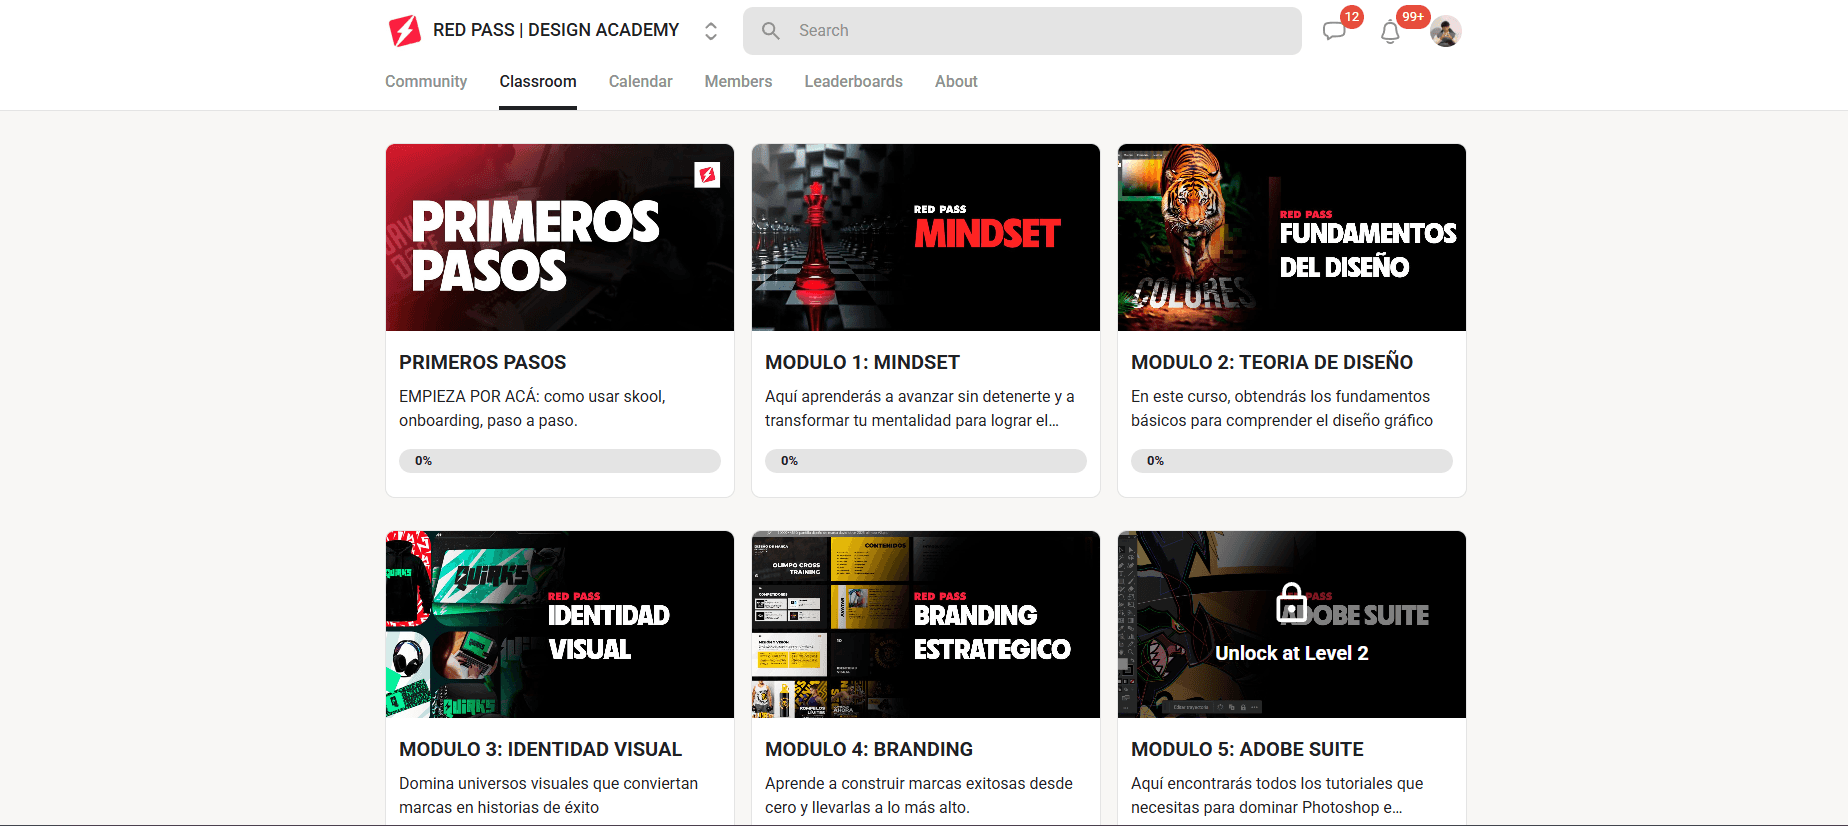Screen dimensions: 1848x826
Task: Select the Classroom tab
Action: pos(538,81)
